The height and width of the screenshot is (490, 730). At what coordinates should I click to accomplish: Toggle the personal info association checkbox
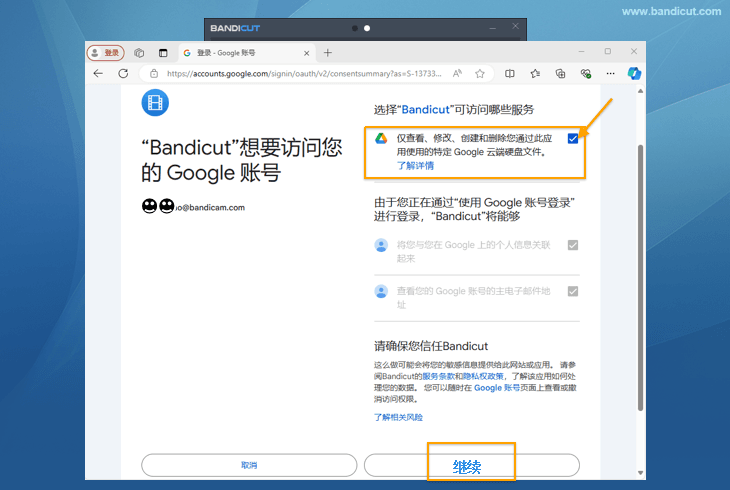click(573, 245)
